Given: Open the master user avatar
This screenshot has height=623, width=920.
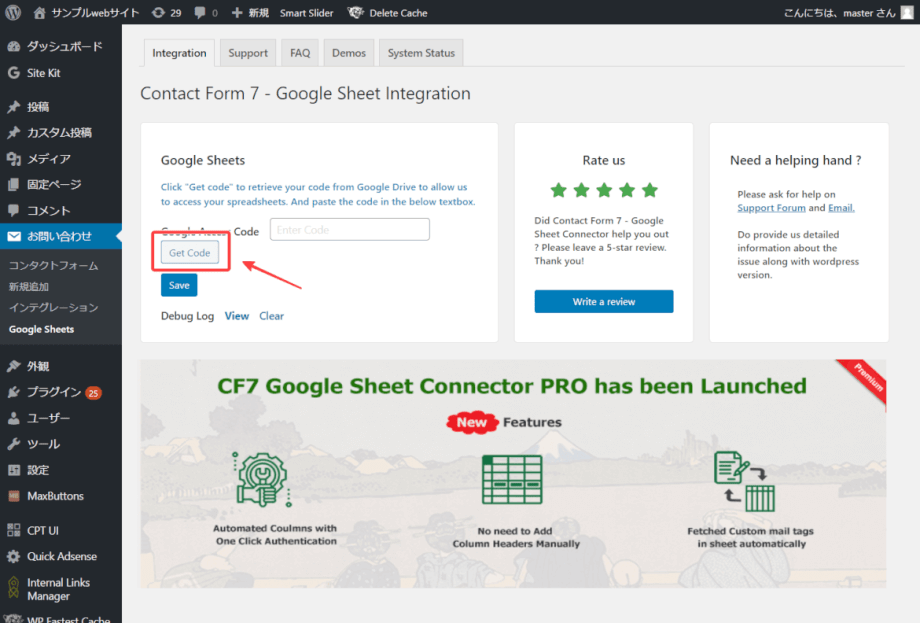Looking at the screenshot, I should click(907, 12).
